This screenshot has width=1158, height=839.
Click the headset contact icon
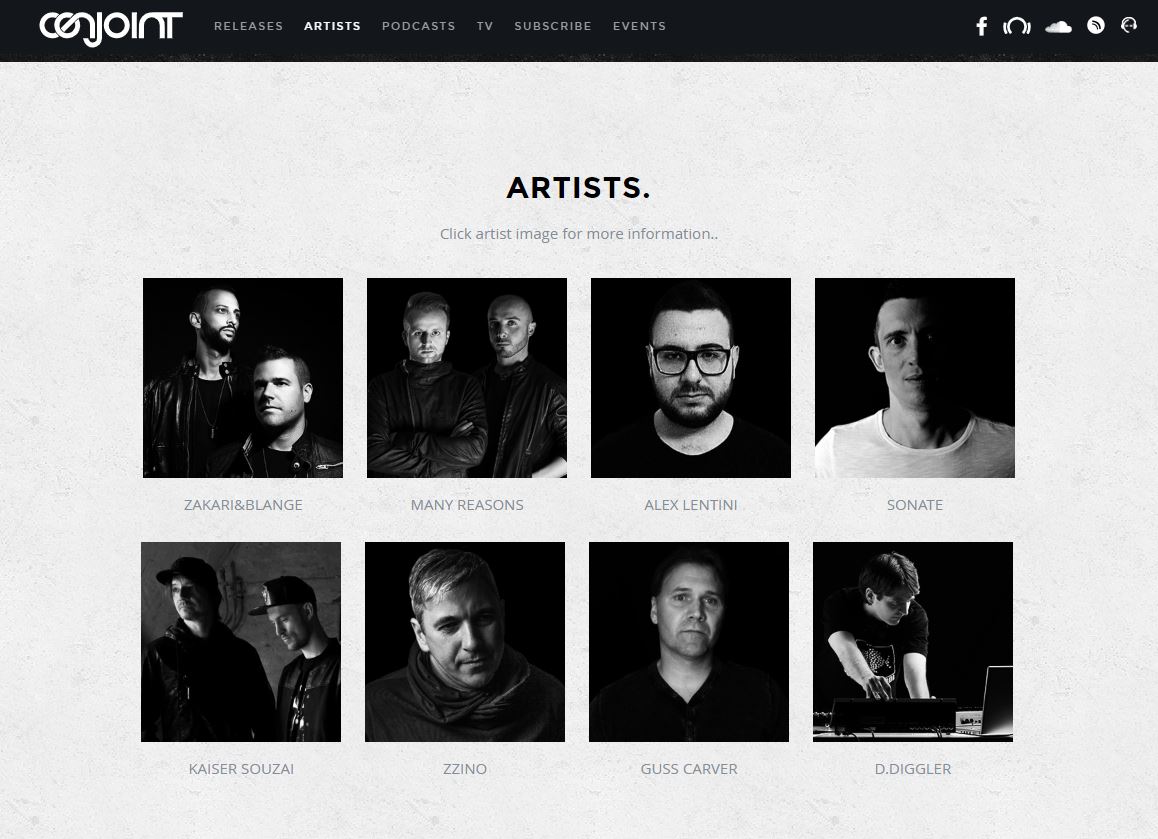click(x=1129, y=26)
